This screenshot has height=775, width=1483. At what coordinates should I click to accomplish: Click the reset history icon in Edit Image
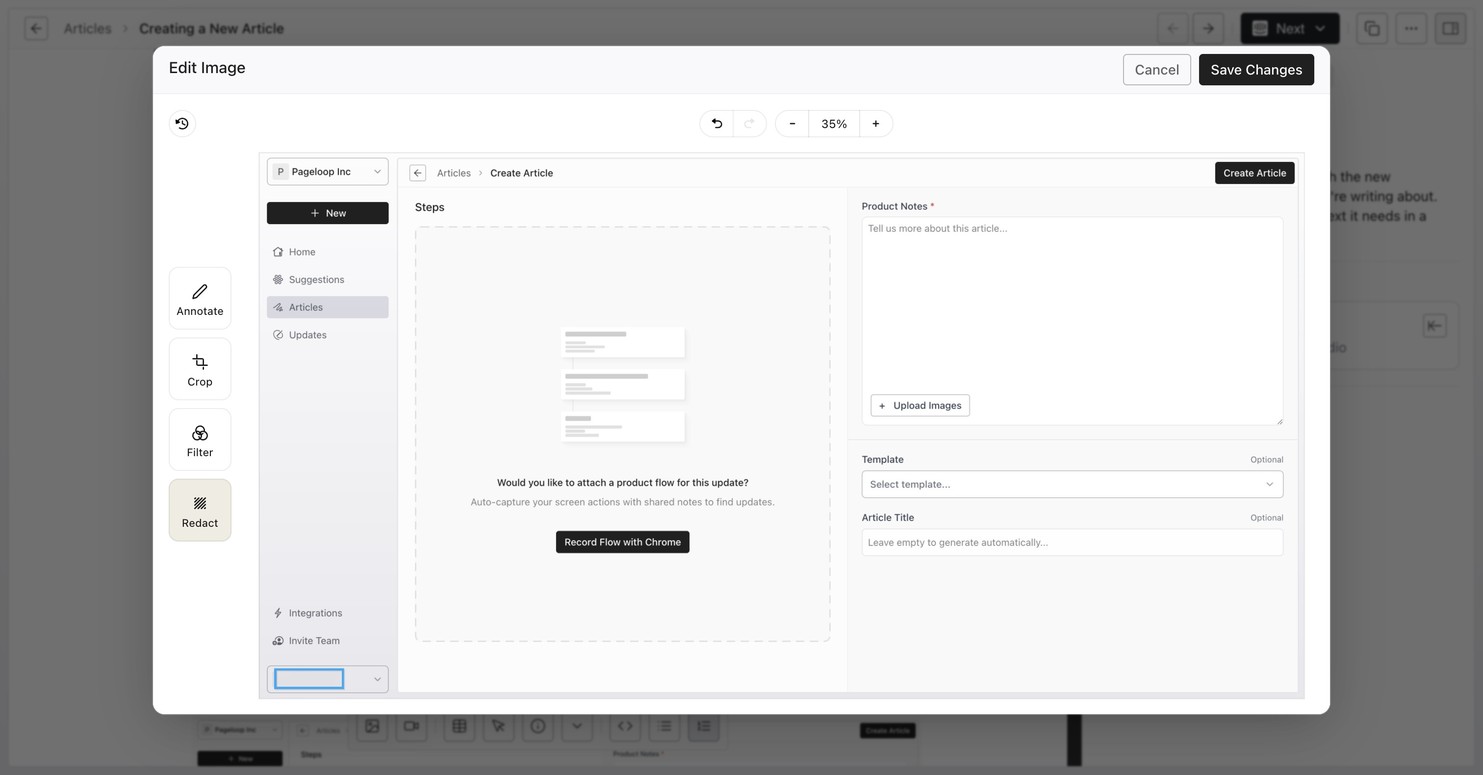coord(182,123)
